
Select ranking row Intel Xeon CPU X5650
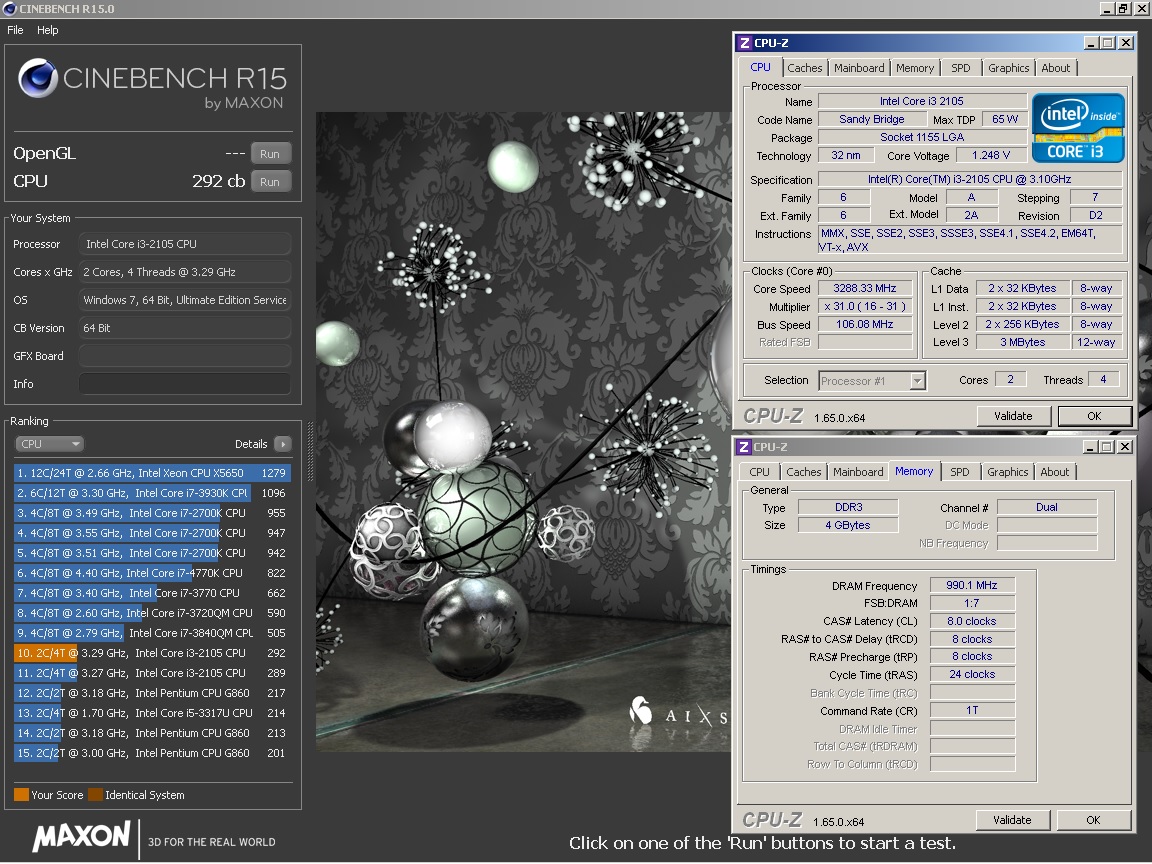152,473
